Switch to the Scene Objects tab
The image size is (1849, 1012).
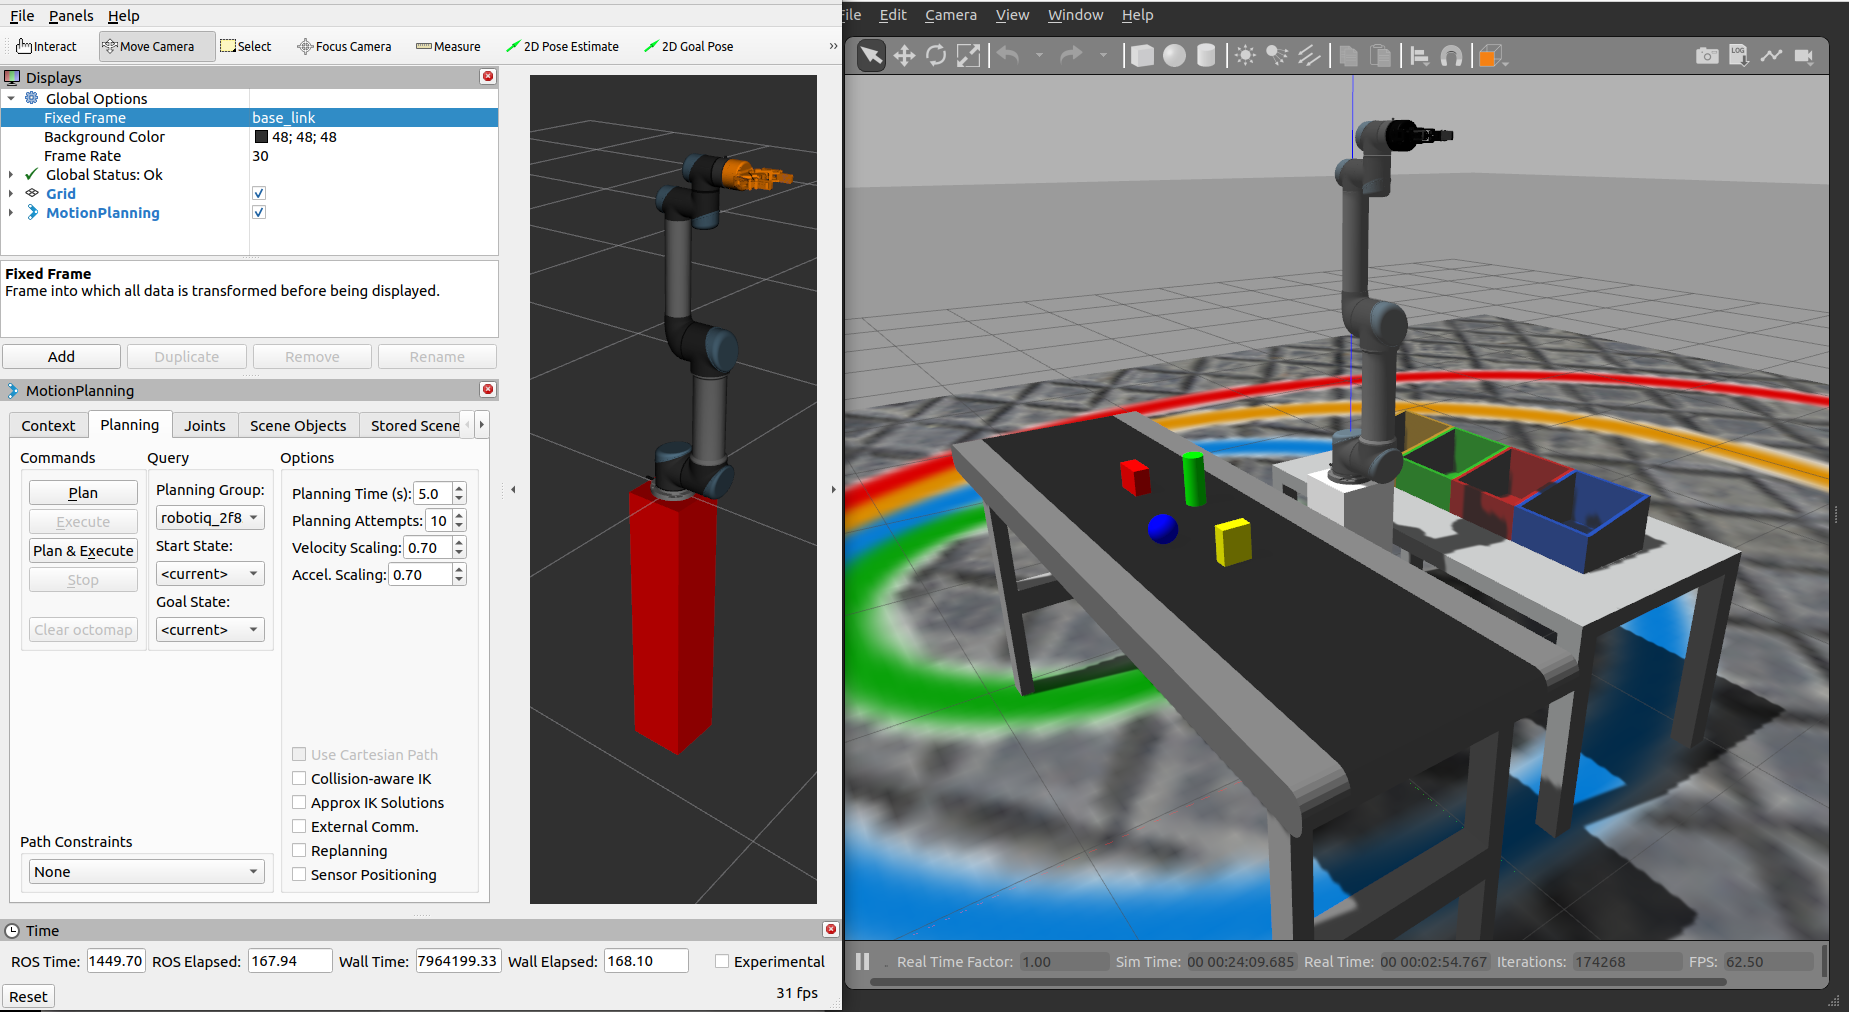(x=297, y=426)
